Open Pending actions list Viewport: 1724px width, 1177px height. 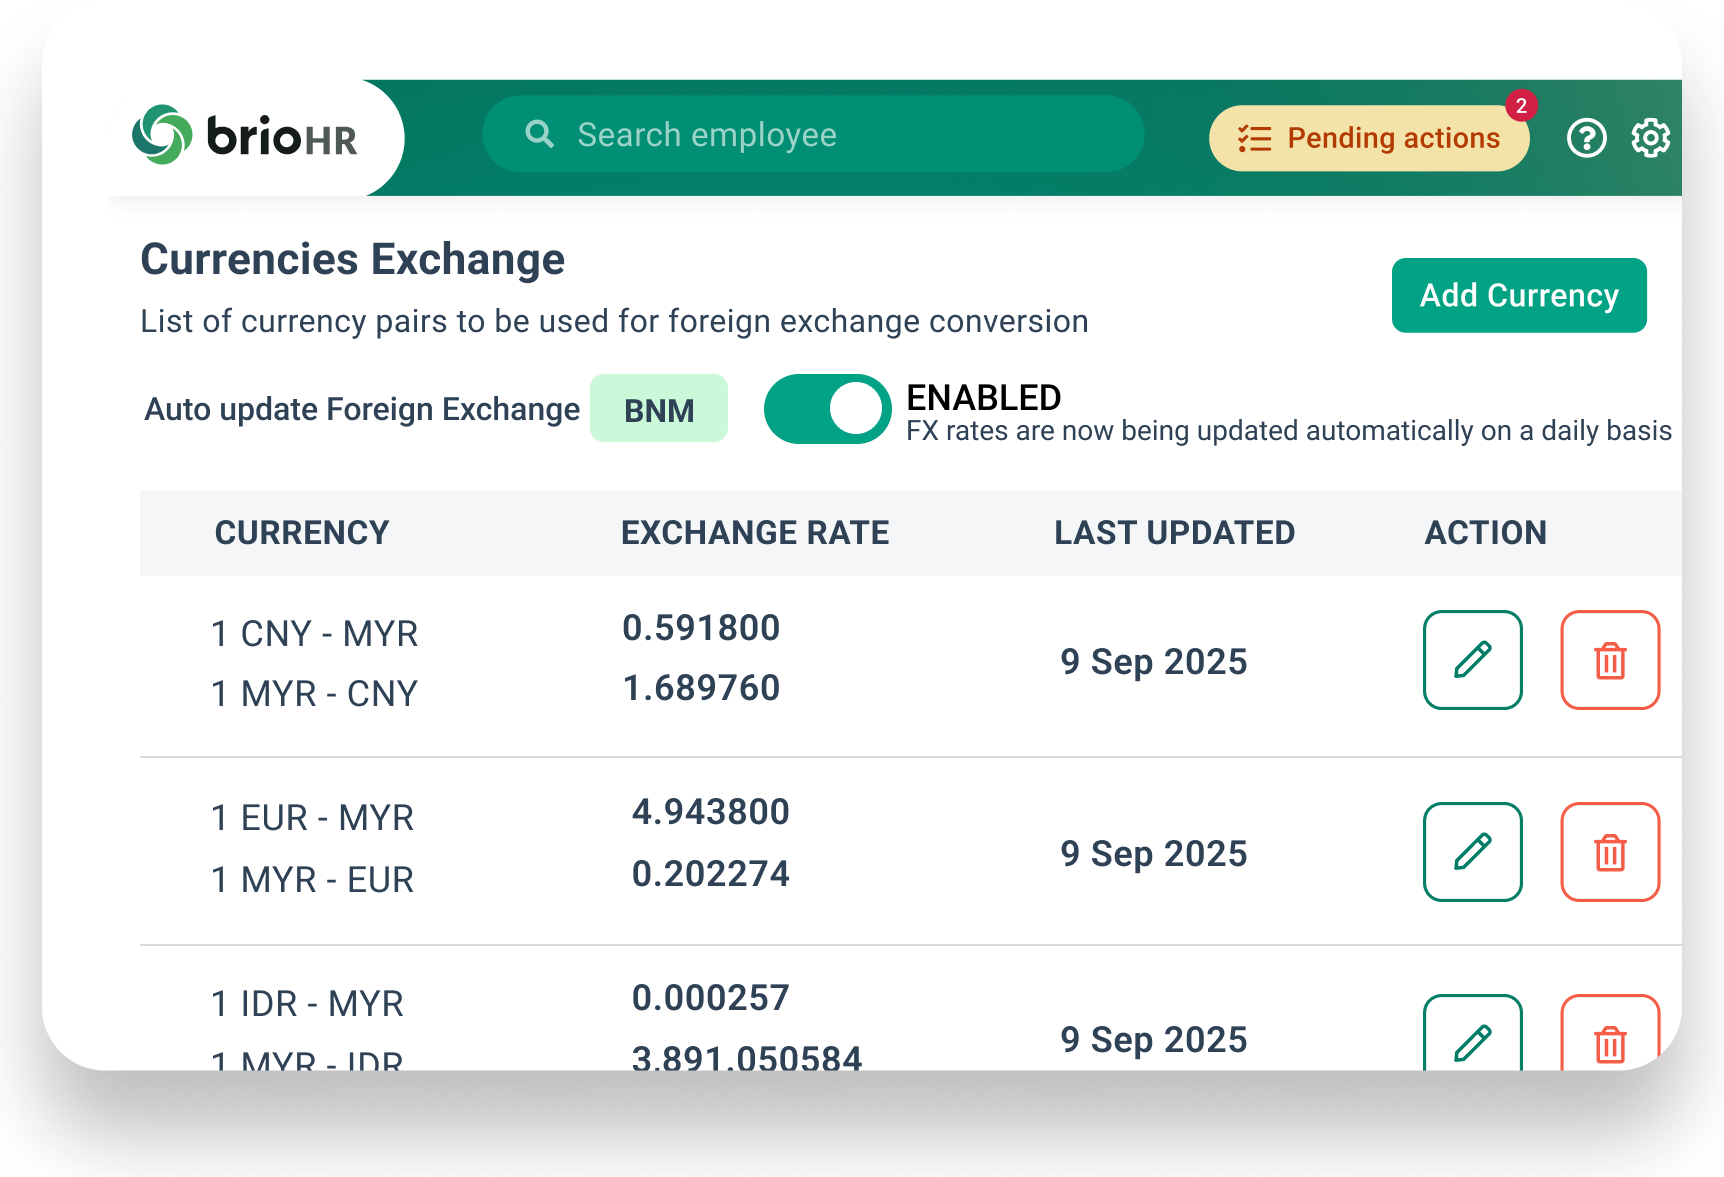1368,138
